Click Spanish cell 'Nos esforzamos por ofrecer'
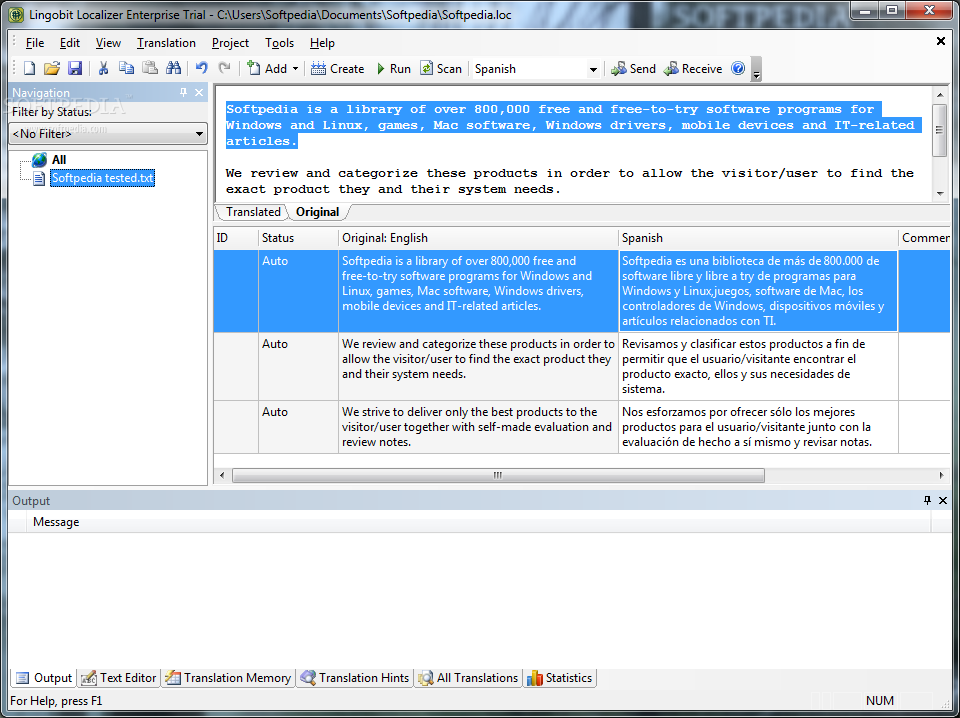The image size is (960, 718). [758, 427]
